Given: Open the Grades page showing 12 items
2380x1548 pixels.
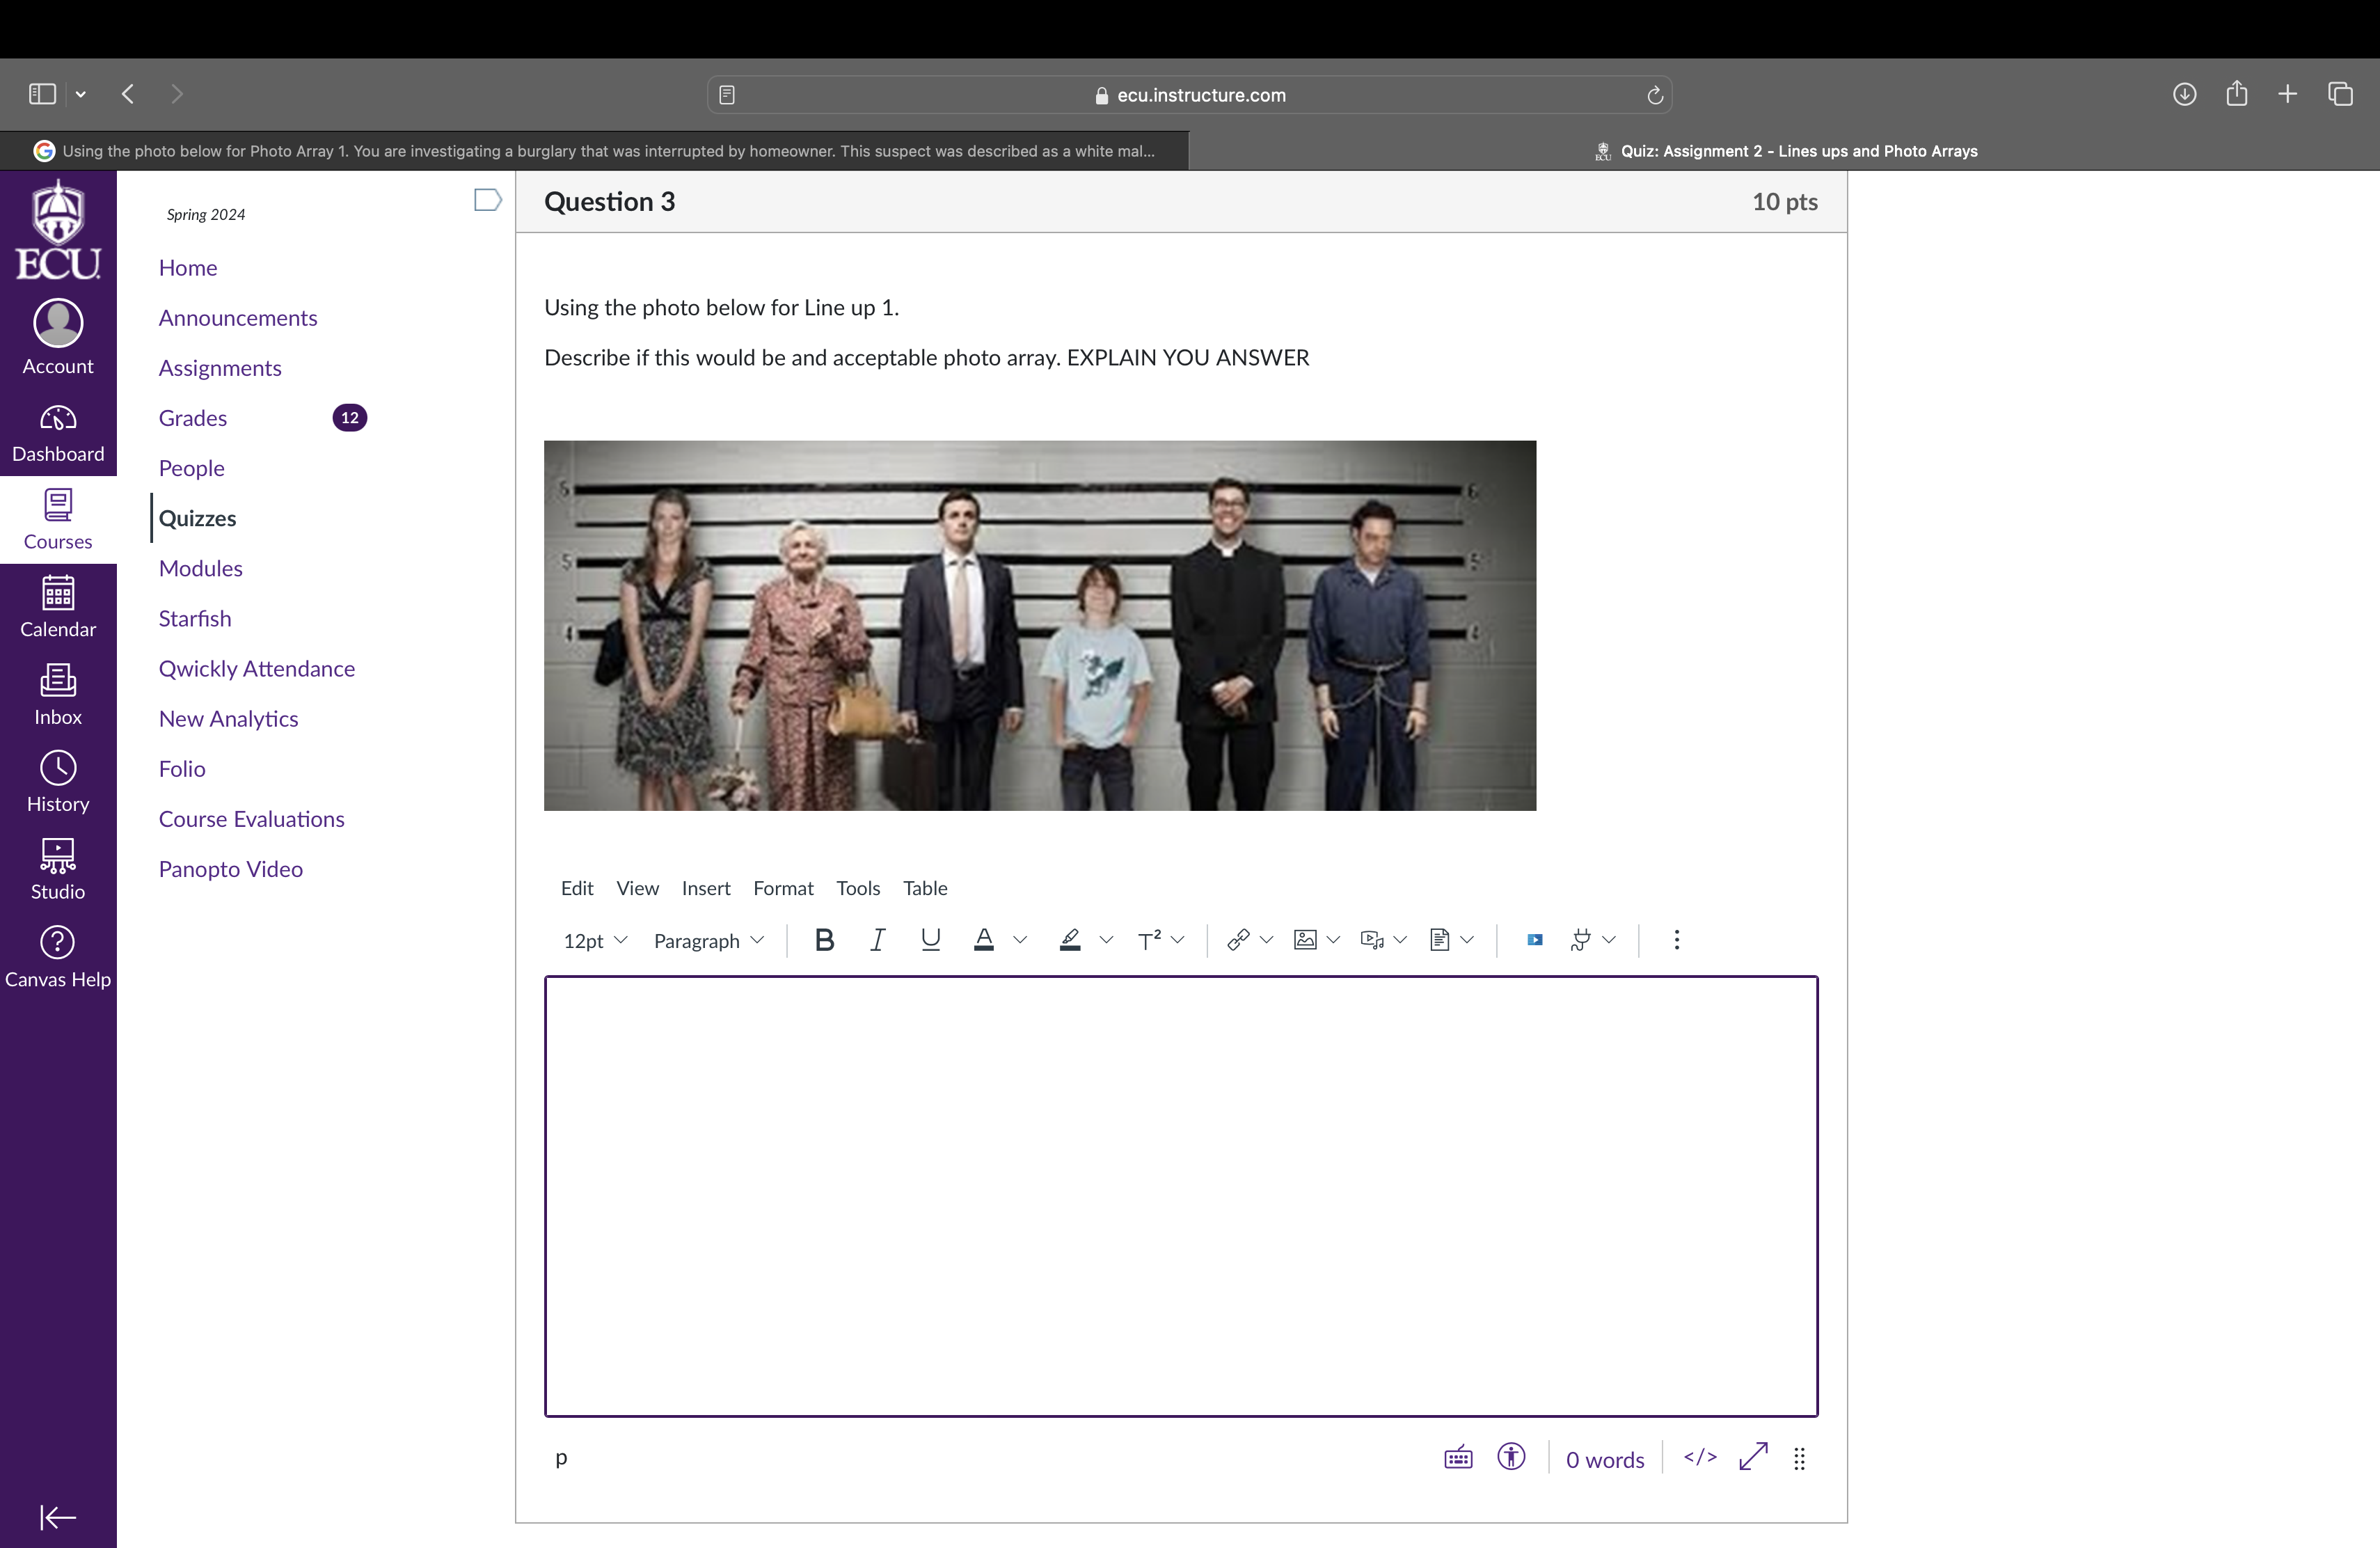Looking at the screenshot, I should (x=192, y=418).
